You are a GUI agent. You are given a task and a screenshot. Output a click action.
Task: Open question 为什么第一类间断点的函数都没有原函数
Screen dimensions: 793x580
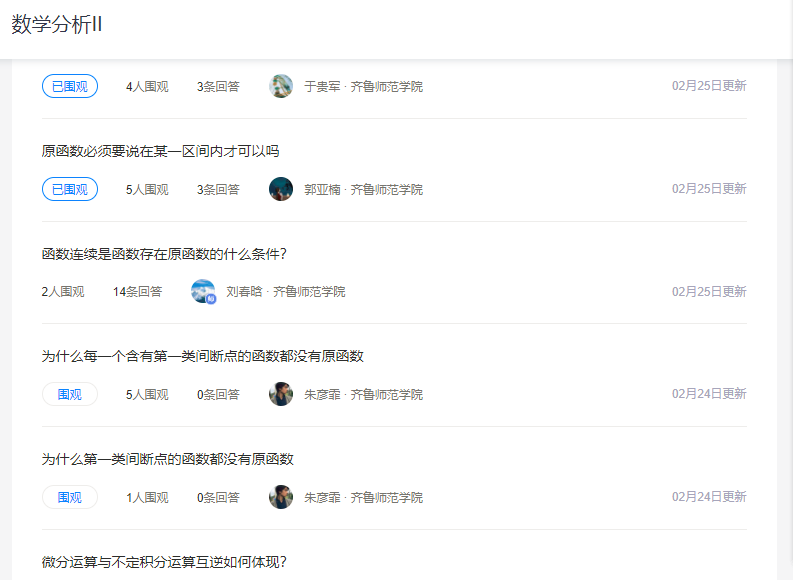click(167, 459)
